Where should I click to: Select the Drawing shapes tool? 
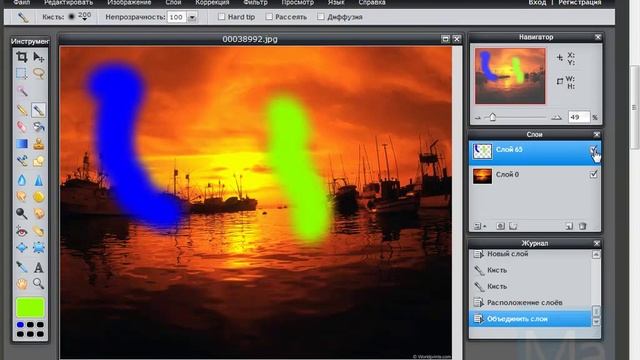[39, 161]
